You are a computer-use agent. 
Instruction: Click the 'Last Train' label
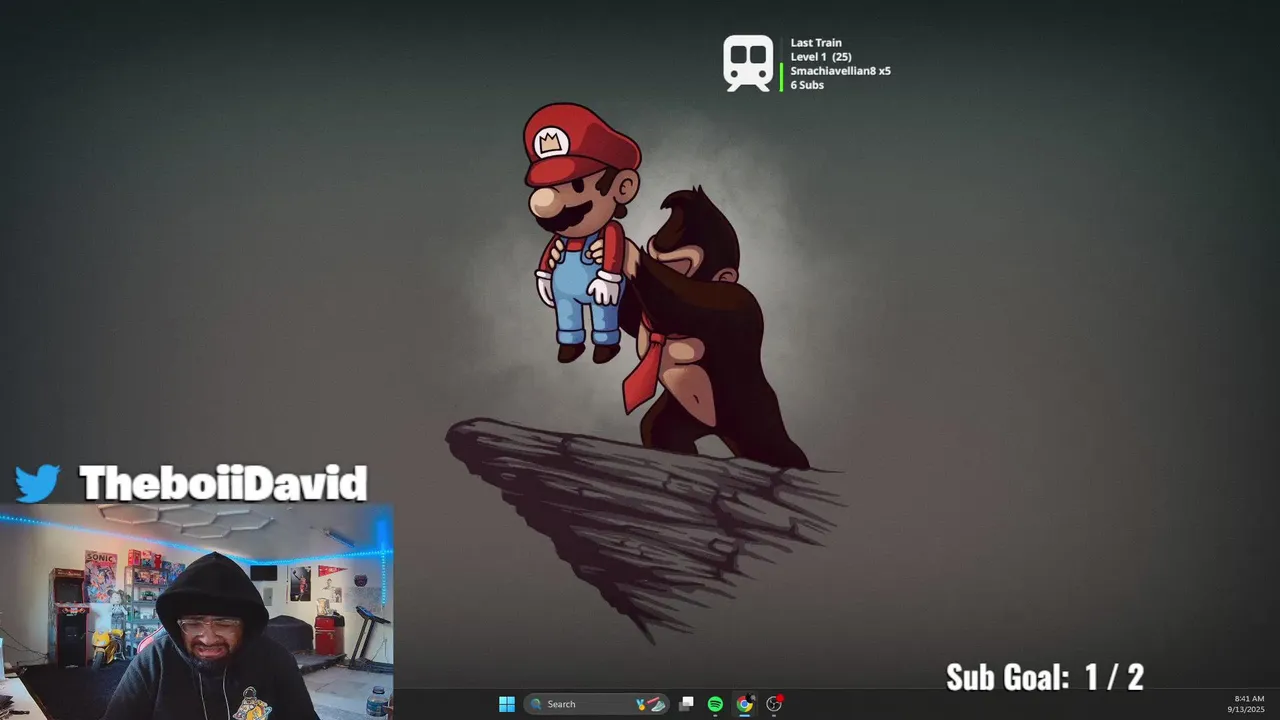pyautogui.click(x=816, y=43)
